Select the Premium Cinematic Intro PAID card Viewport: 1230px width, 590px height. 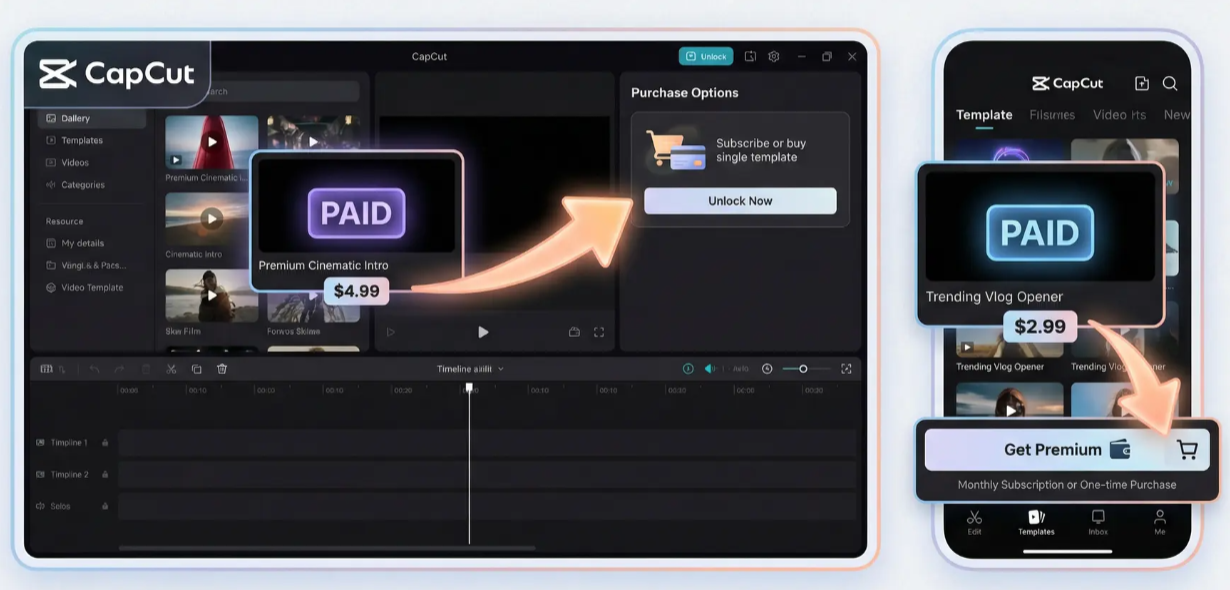pyautogui.click(x=356, y=221)
